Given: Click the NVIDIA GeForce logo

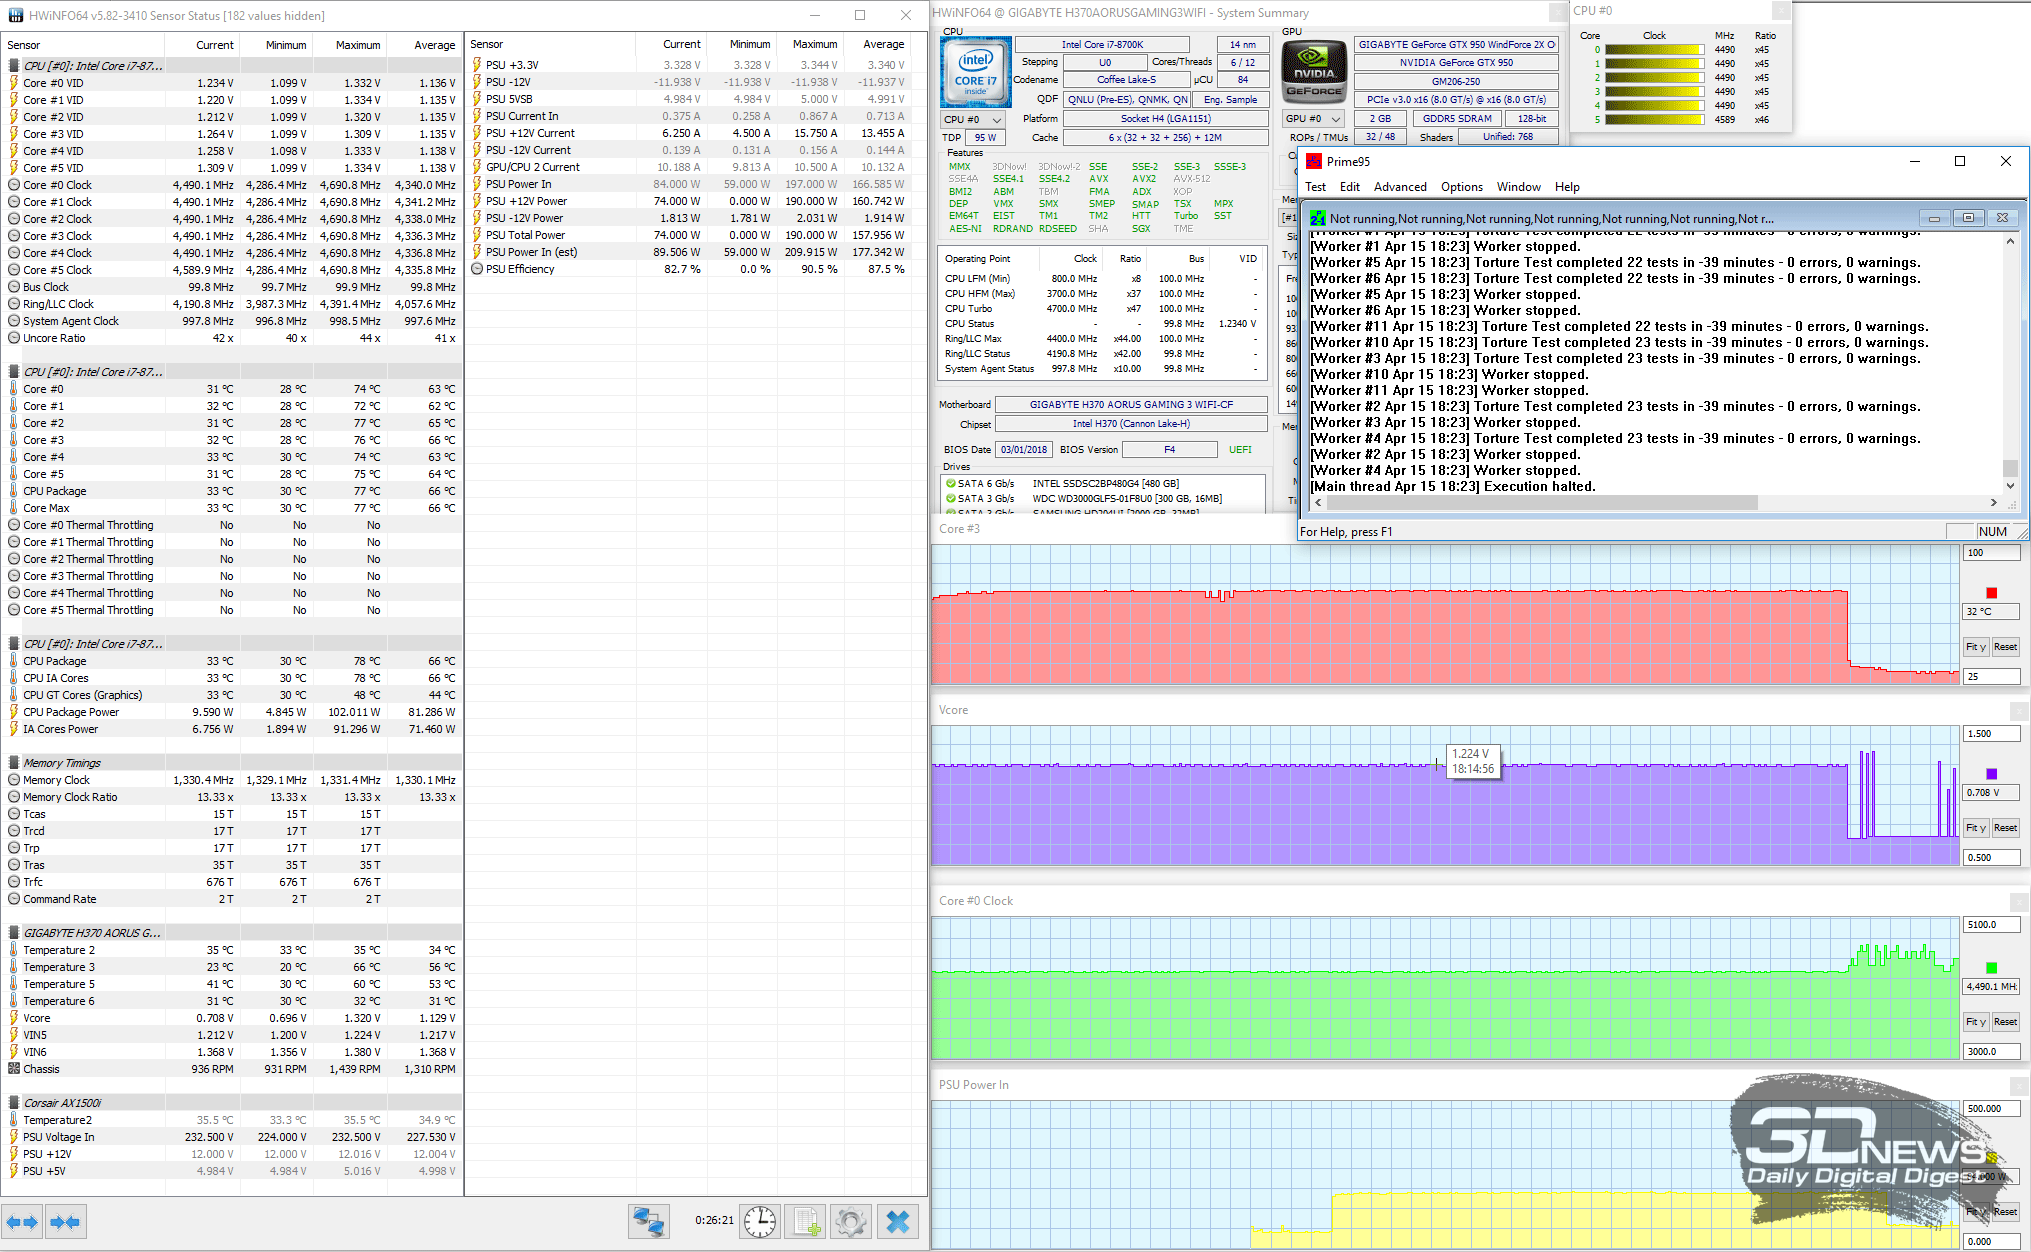Looking at the screenshot, I should (x=1314, y=72).
